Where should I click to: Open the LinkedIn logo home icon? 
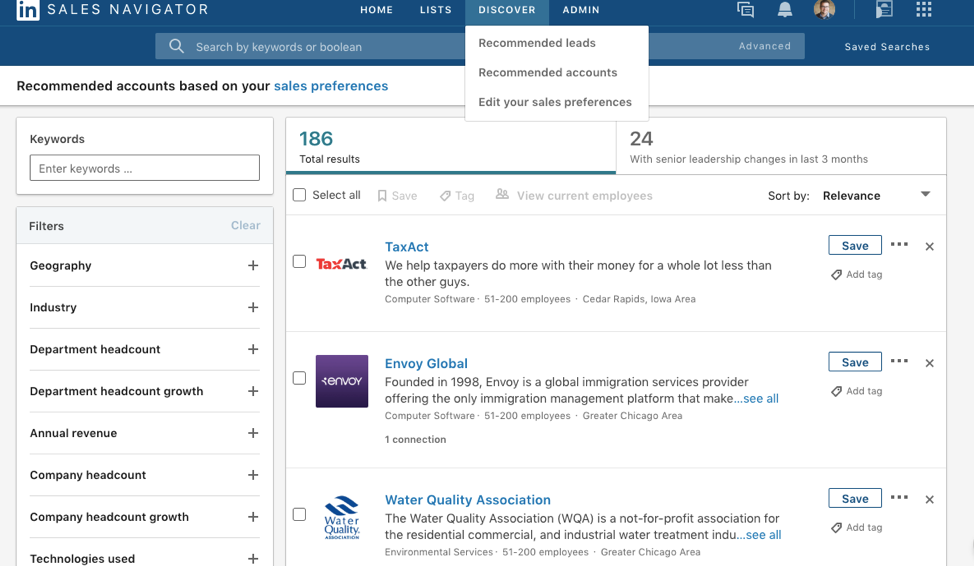click(x=27, y=10)
